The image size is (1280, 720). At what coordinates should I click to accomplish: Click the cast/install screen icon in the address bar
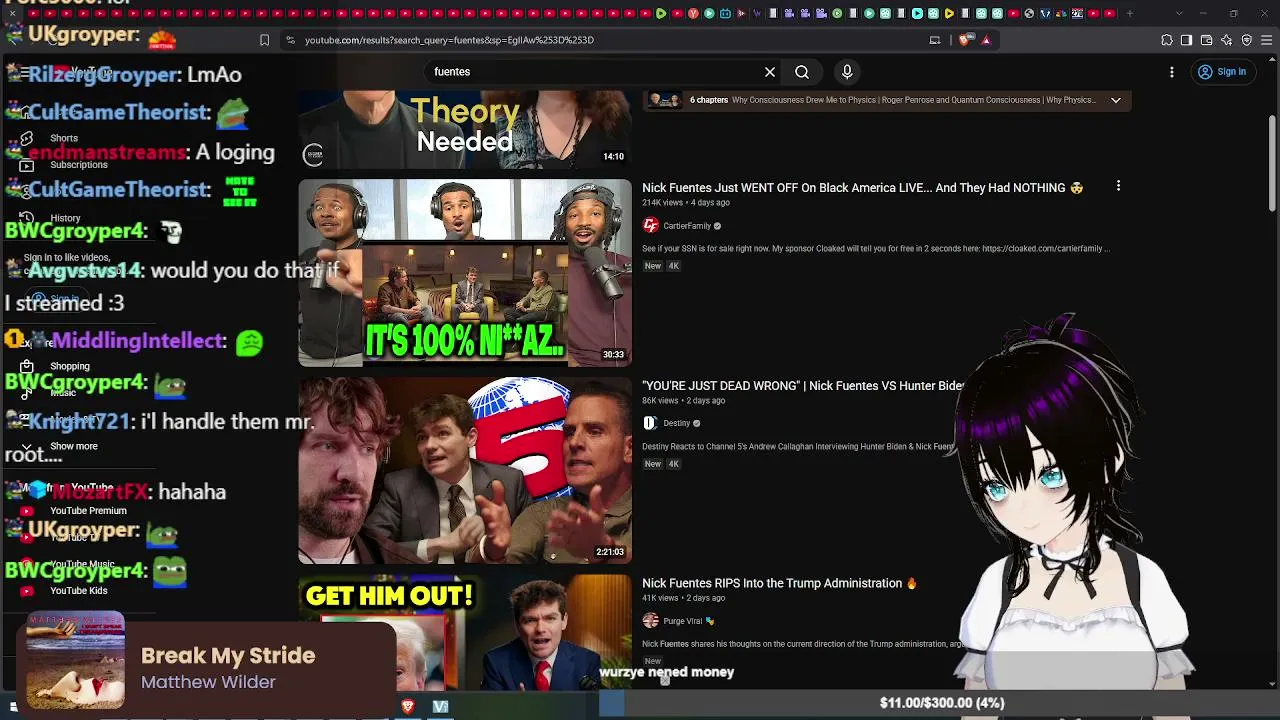935,40
